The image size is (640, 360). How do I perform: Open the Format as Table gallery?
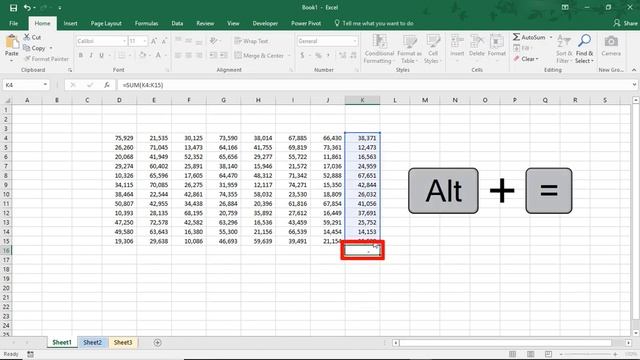click(x=409, y=49)
